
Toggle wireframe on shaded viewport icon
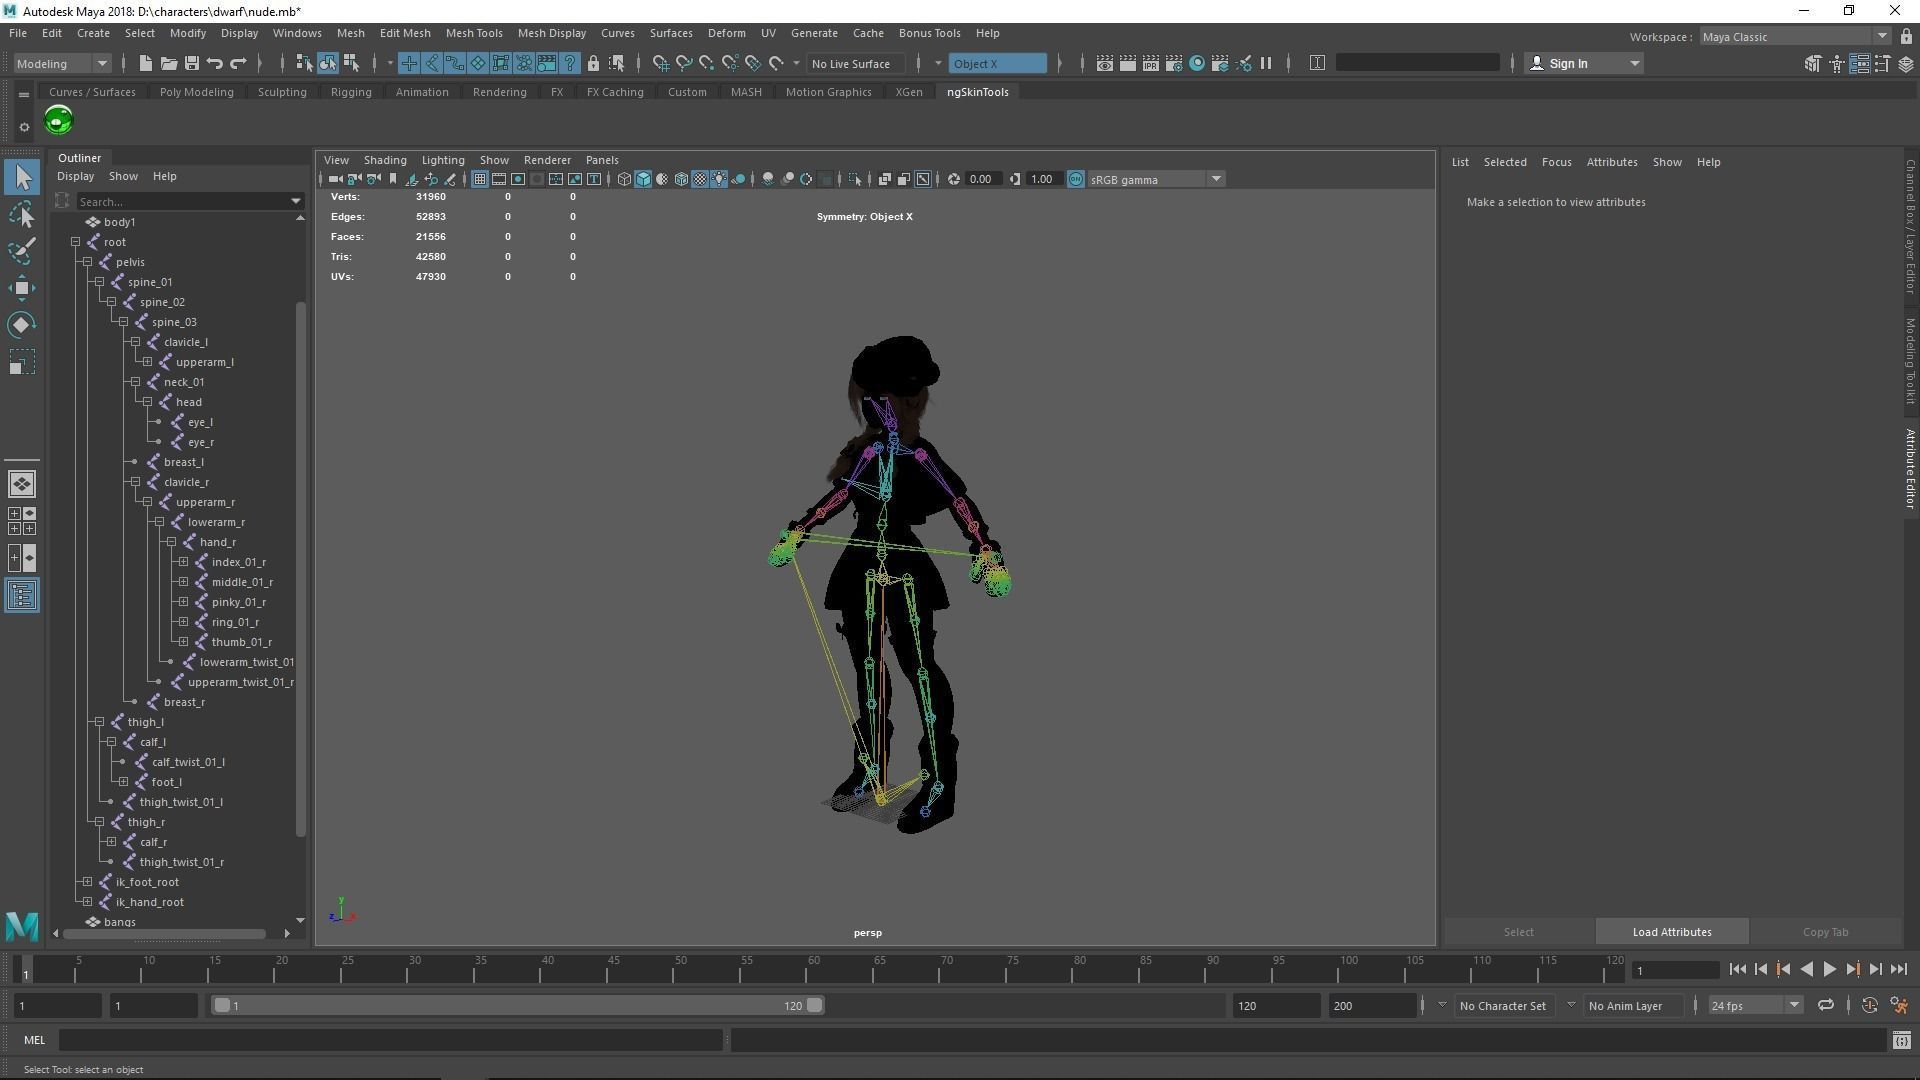pyautogui.click(x=681, y=179)
